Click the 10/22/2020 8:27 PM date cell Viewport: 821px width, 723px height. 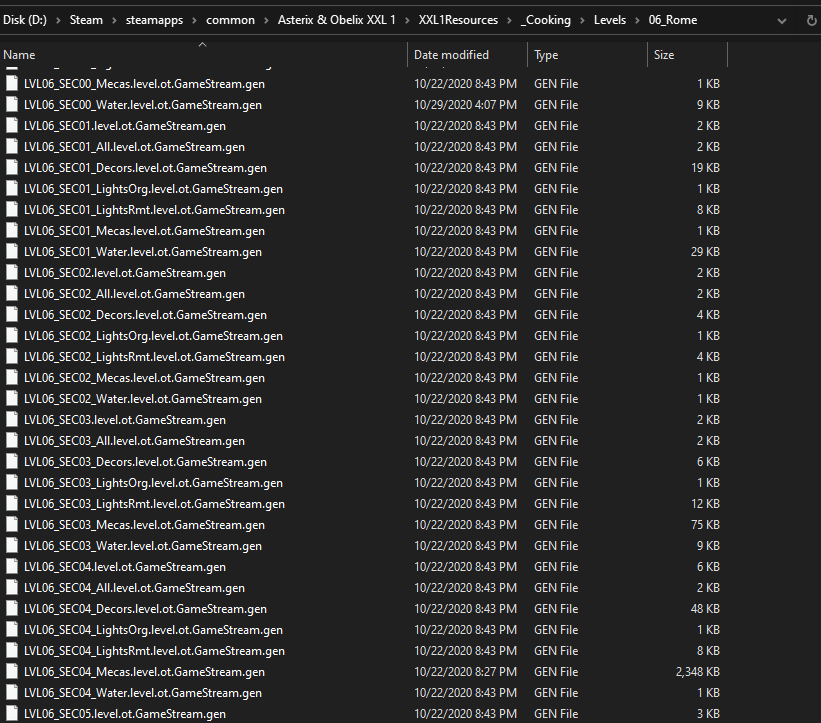[465, 672]
